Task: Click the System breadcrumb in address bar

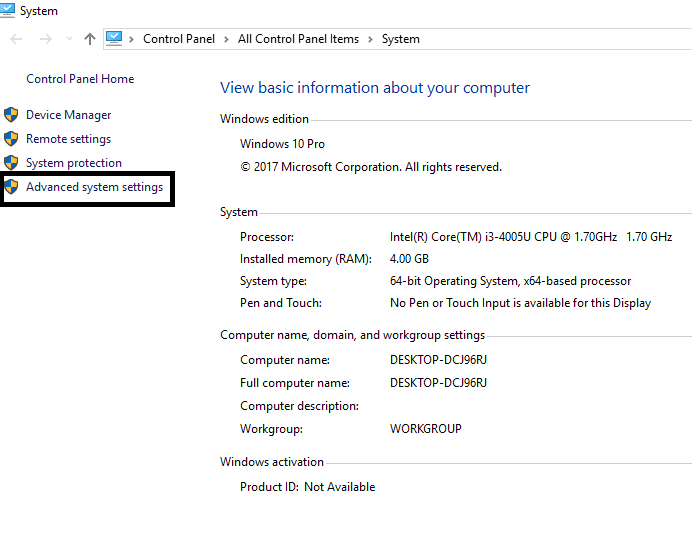Action: click(x=400, y=39)
